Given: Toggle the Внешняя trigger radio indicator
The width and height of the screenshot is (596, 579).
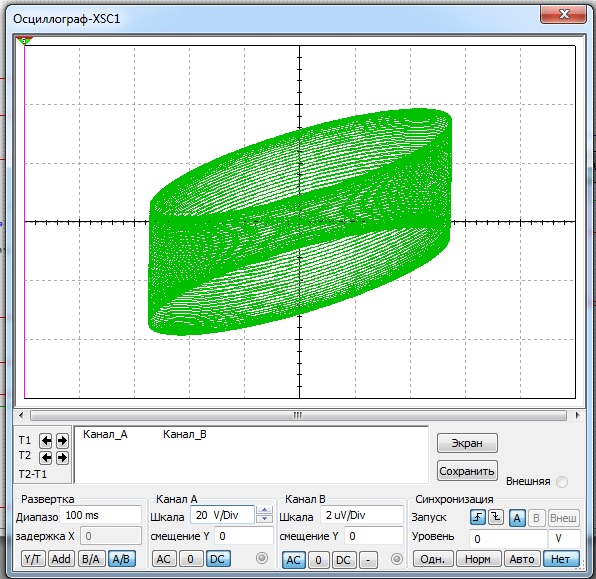Looking at the screenshot, I should tap(562, 482).
